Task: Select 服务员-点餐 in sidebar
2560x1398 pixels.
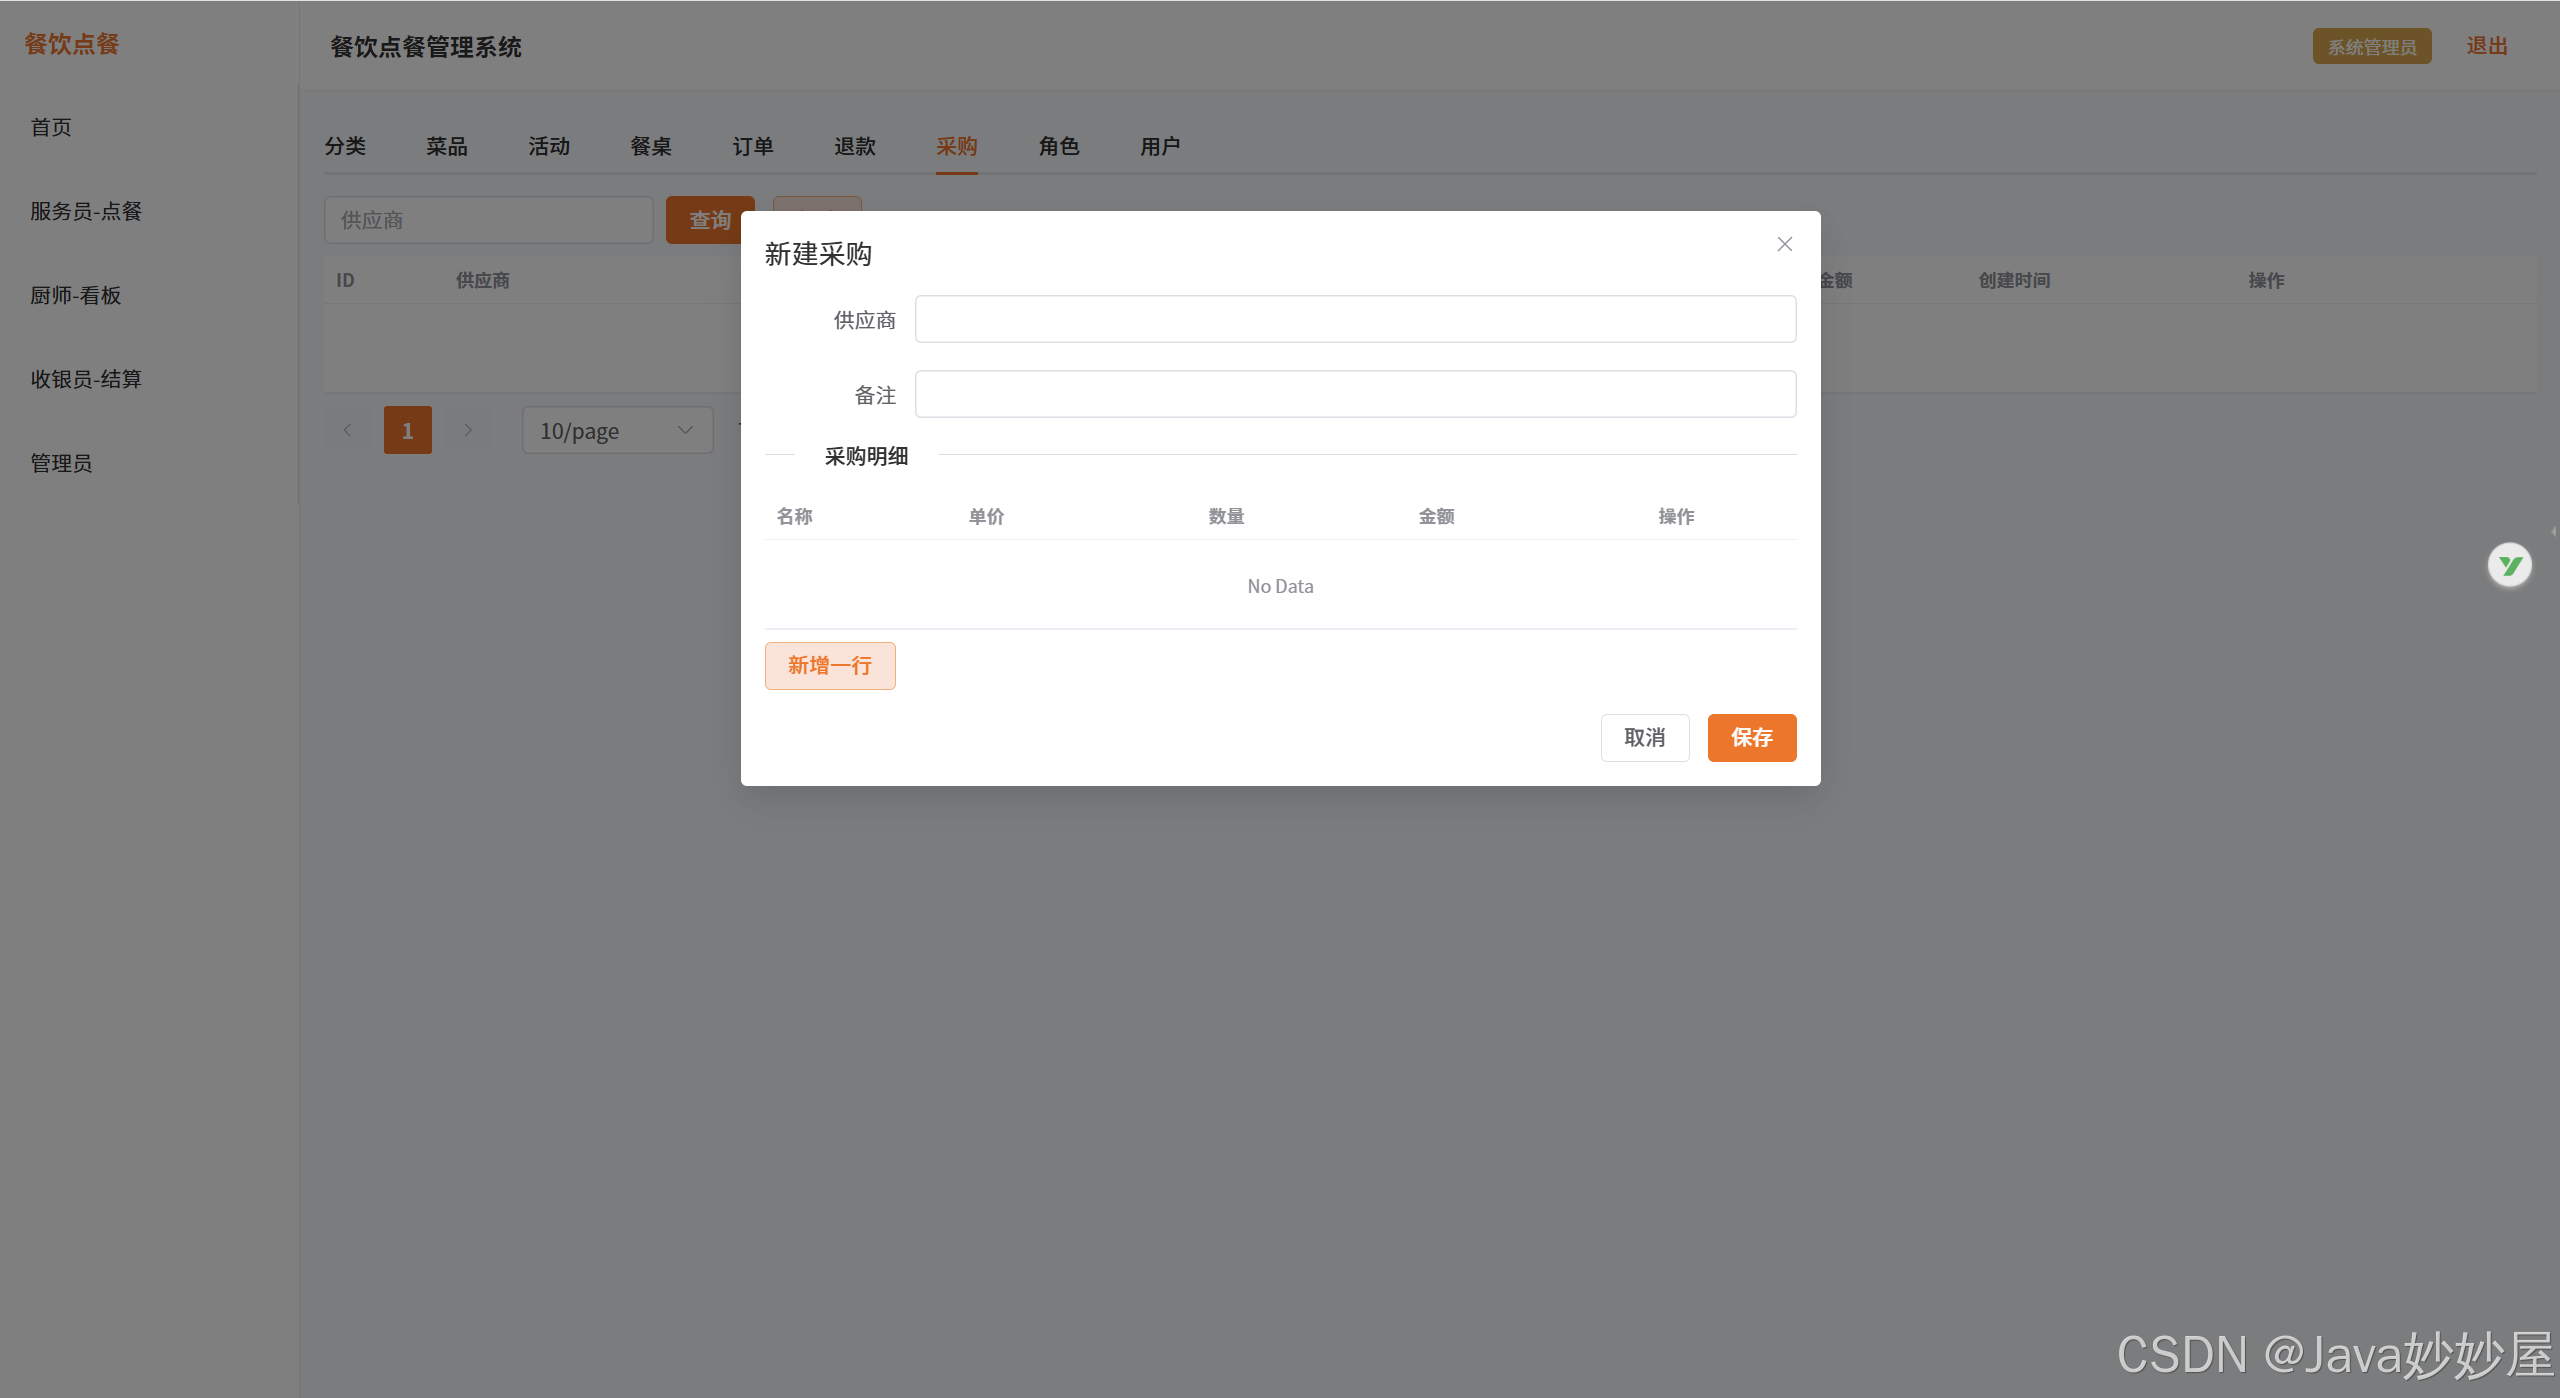Action: 86,211
